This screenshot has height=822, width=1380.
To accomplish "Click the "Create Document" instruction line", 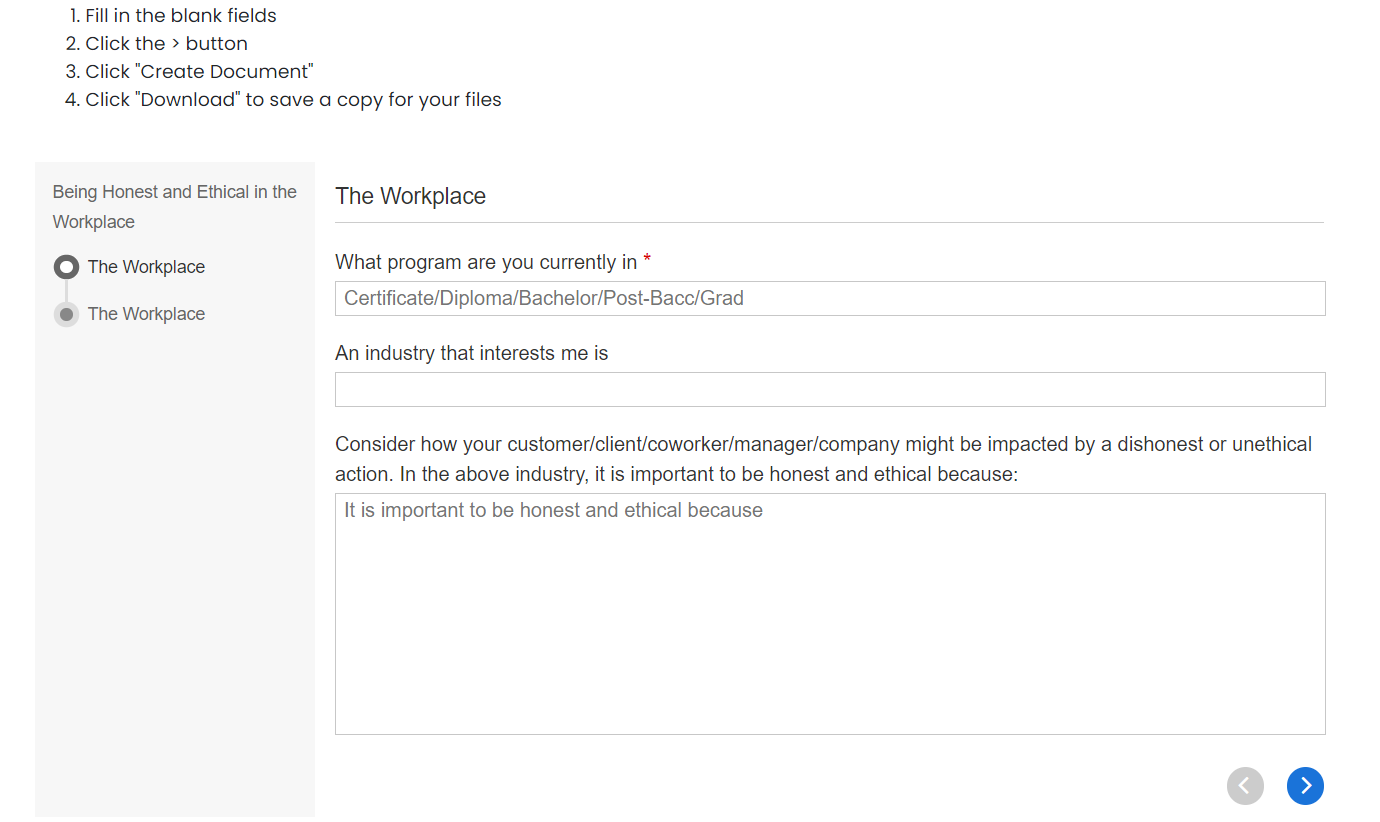I will [x=199, y=72].
